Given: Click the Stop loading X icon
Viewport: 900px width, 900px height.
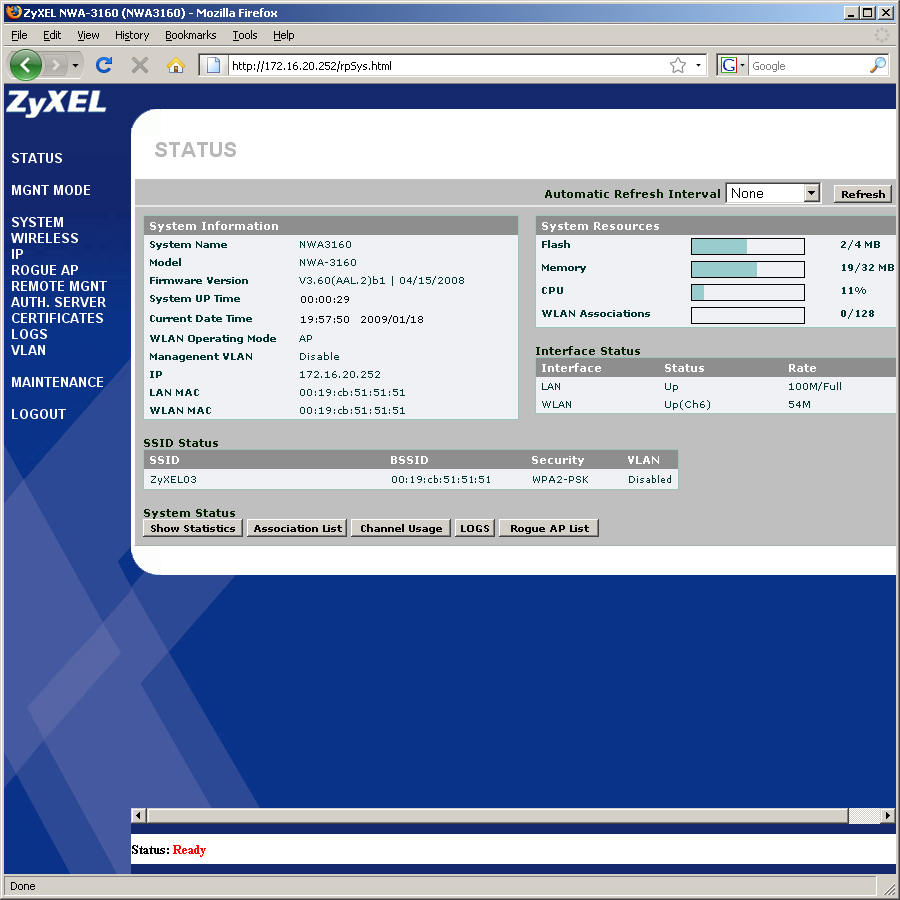Looking at the screenshot, I should coord(139,65).
